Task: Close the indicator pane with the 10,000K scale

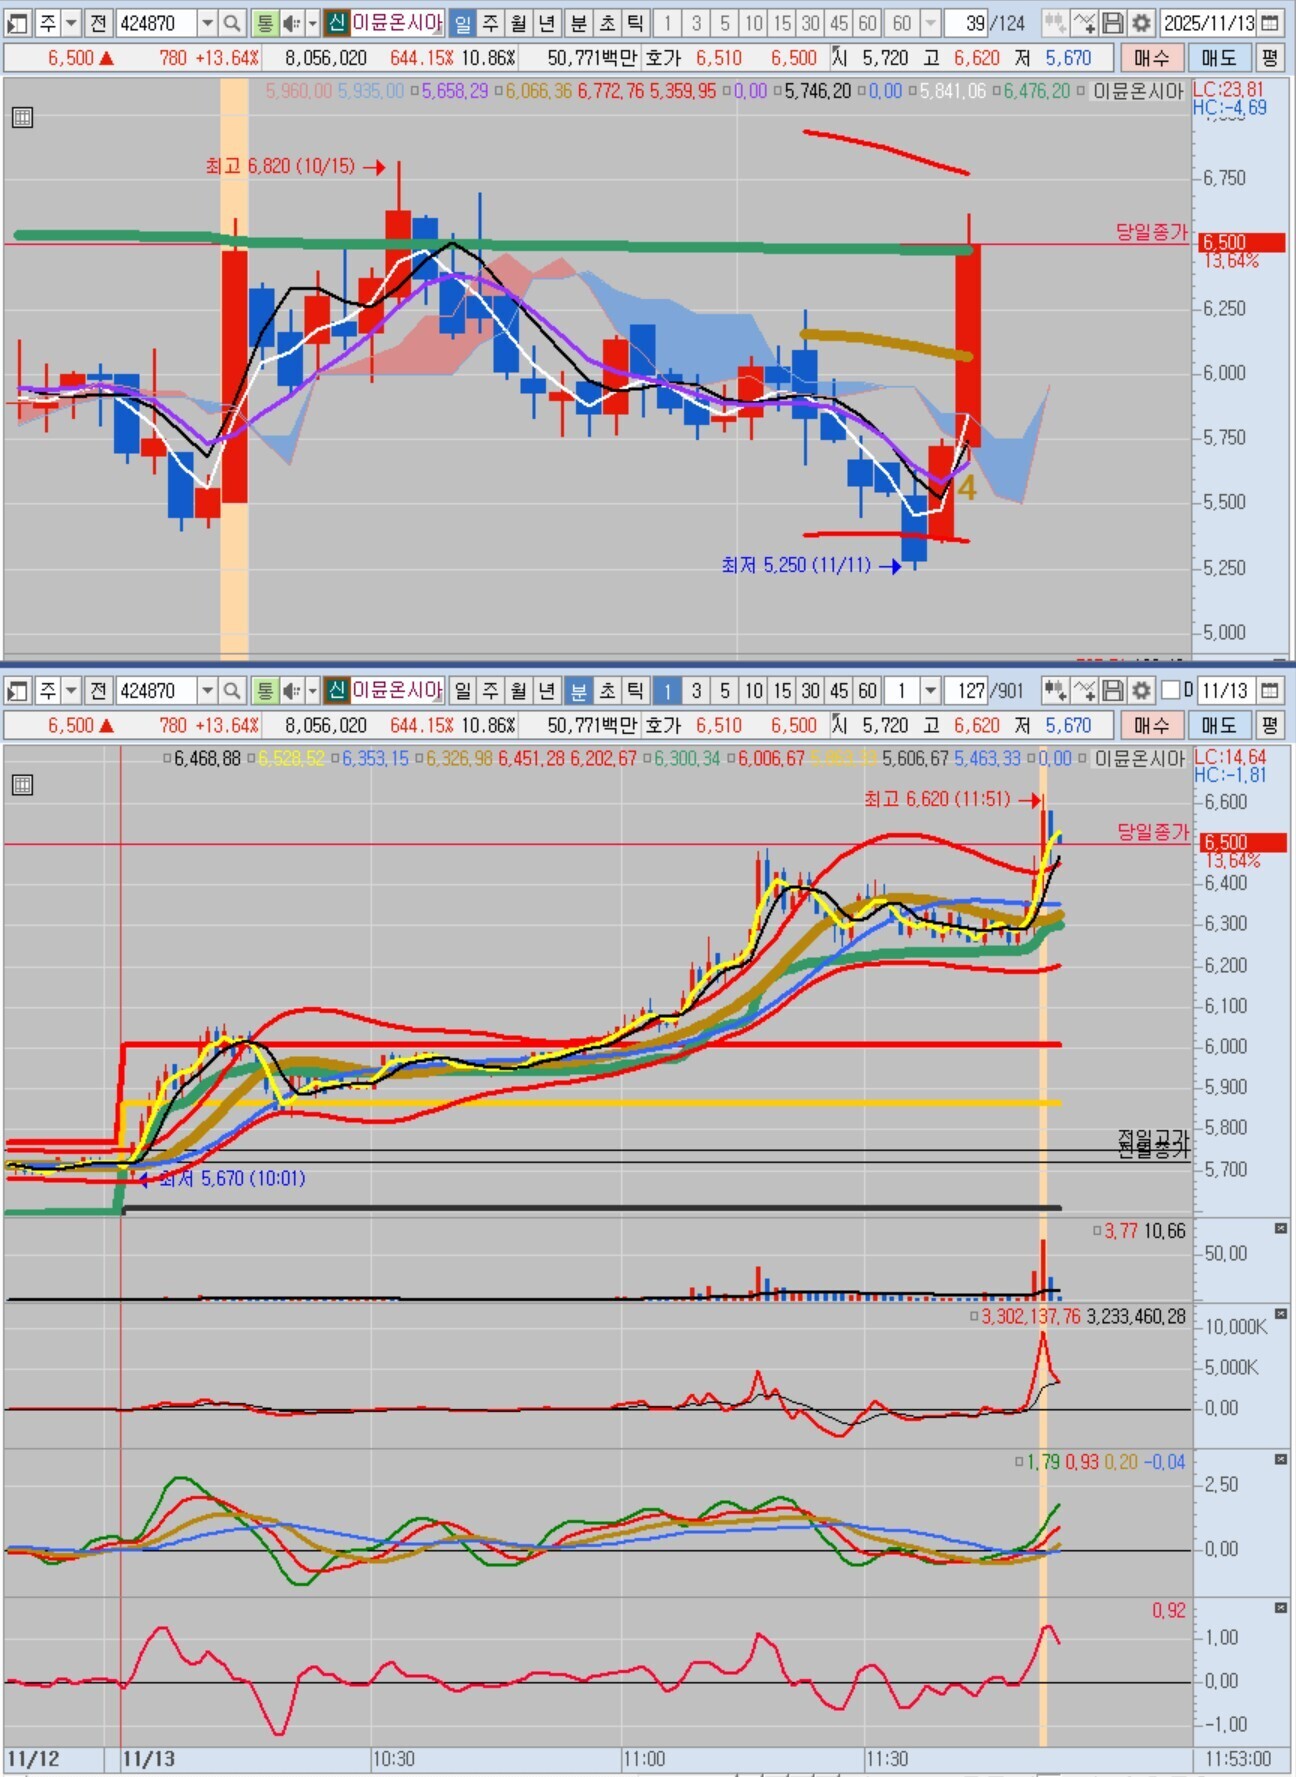Action: point(1281,1314)
